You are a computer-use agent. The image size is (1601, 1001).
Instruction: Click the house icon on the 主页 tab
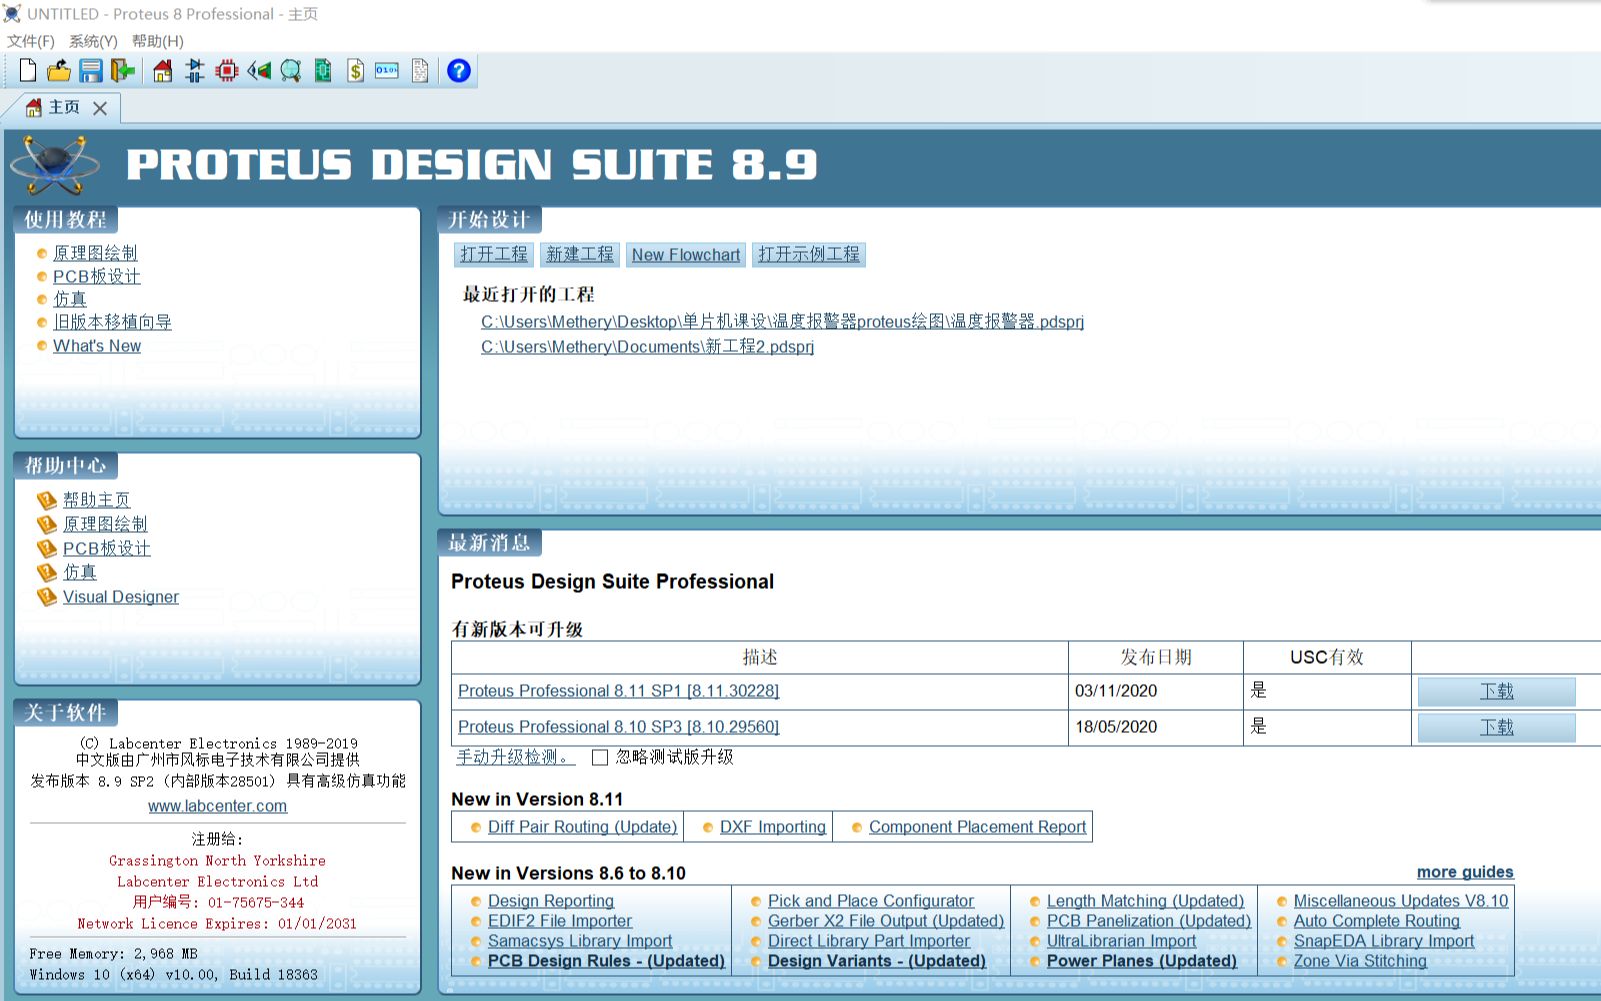(34, 107)
